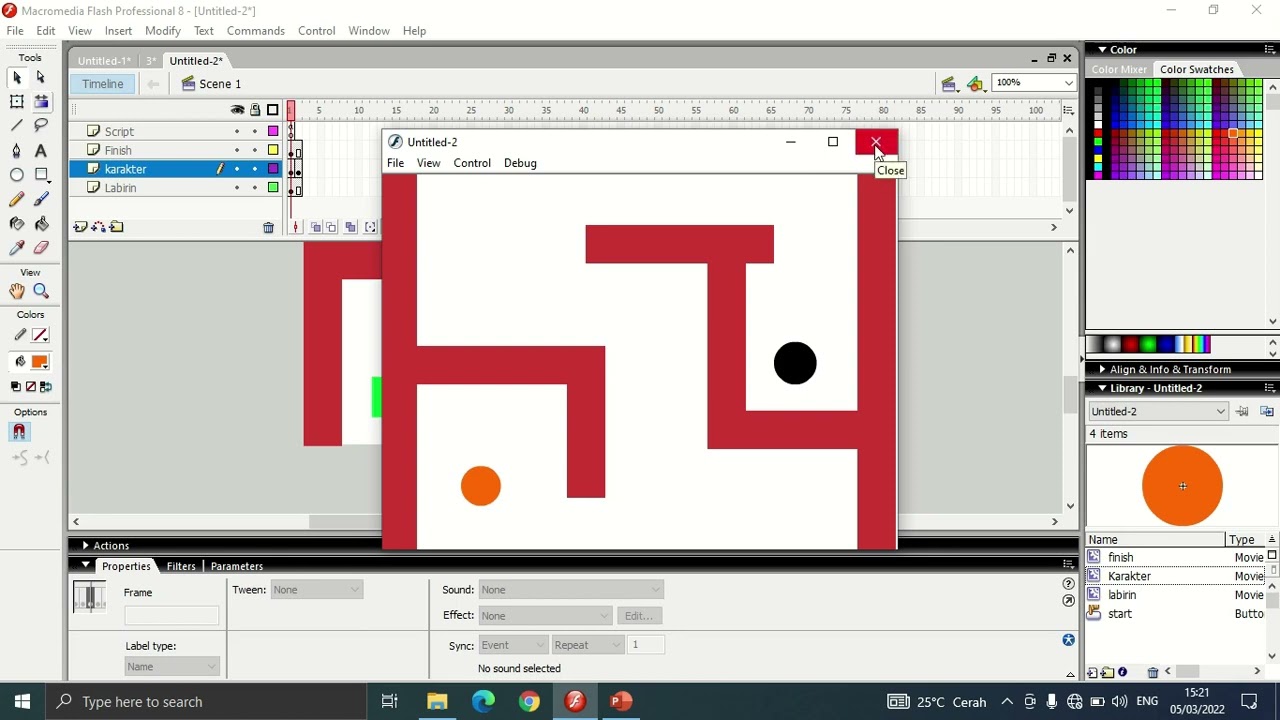
Task: Choose the Oval tool
Action: (17, 175)
